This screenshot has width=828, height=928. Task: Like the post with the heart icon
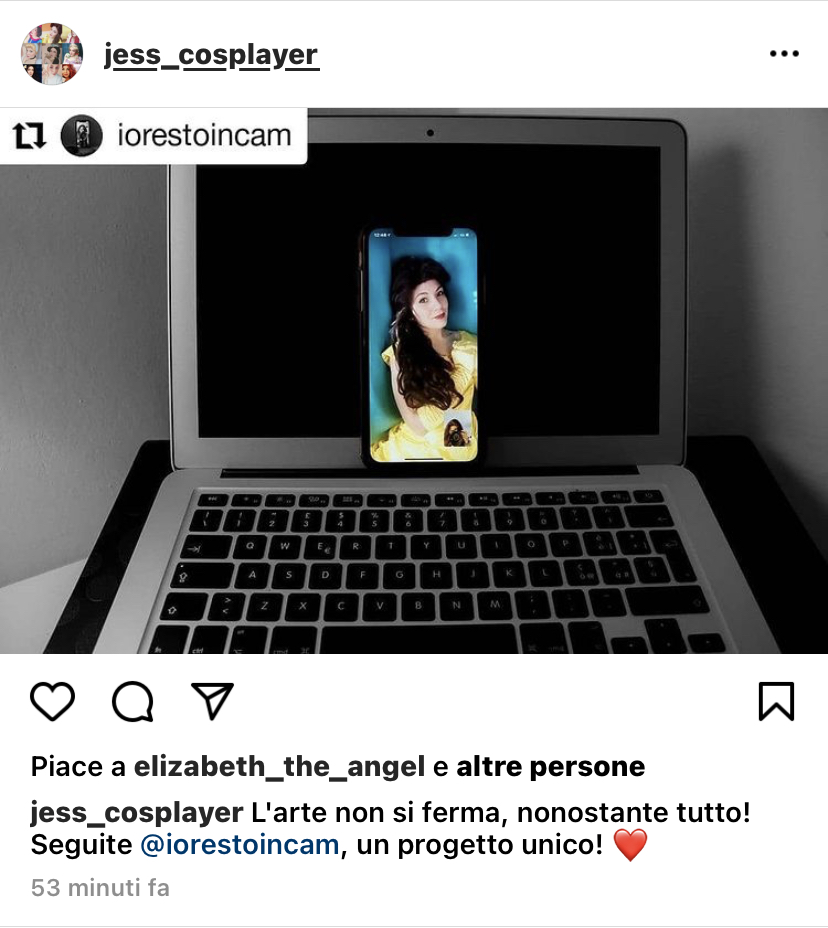[x=52, y=701]
